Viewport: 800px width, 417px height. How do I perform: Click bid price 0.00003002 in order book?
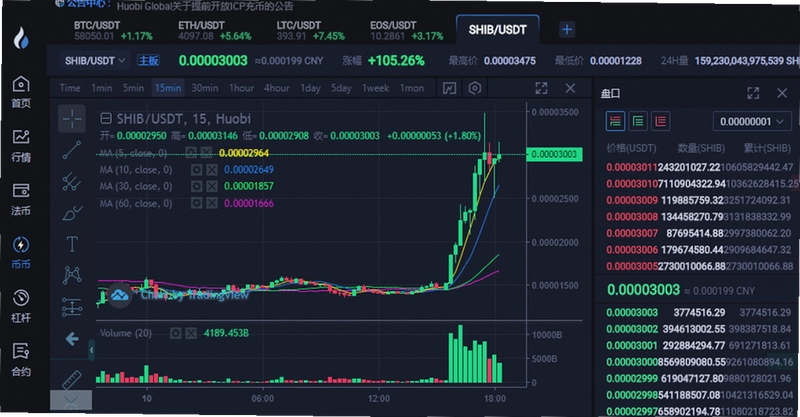pyautogui.click(x=632, y=329)
